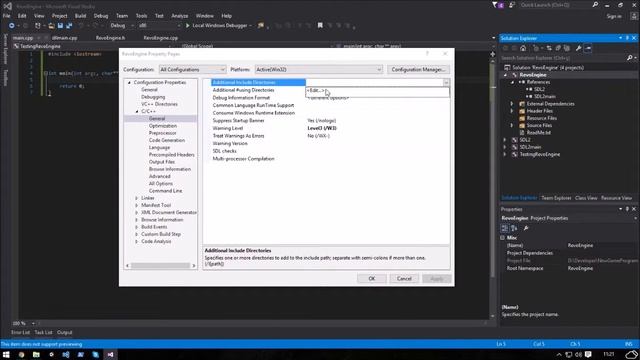Open the Additional Include Directories value dropdown arrow
The image size is (640, 360).
click(446, 82)
